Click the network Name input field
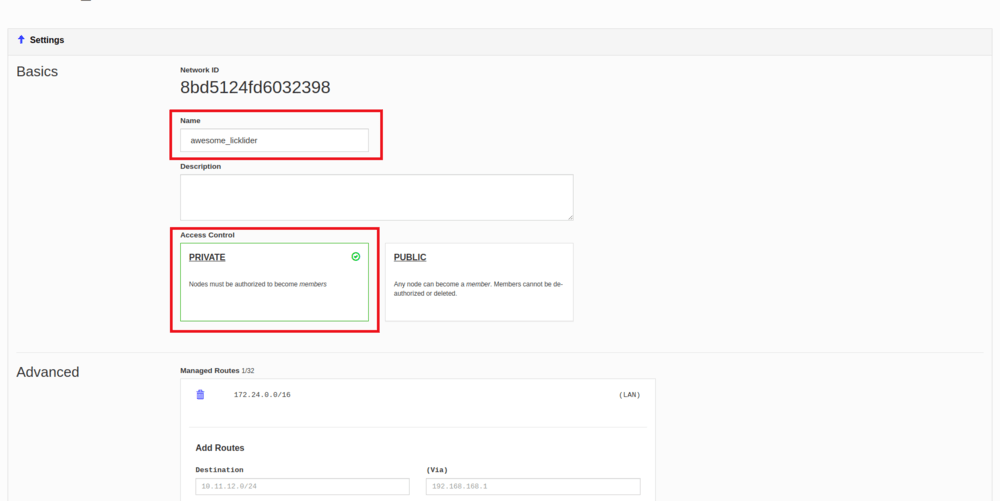 [x=274, y=140]
